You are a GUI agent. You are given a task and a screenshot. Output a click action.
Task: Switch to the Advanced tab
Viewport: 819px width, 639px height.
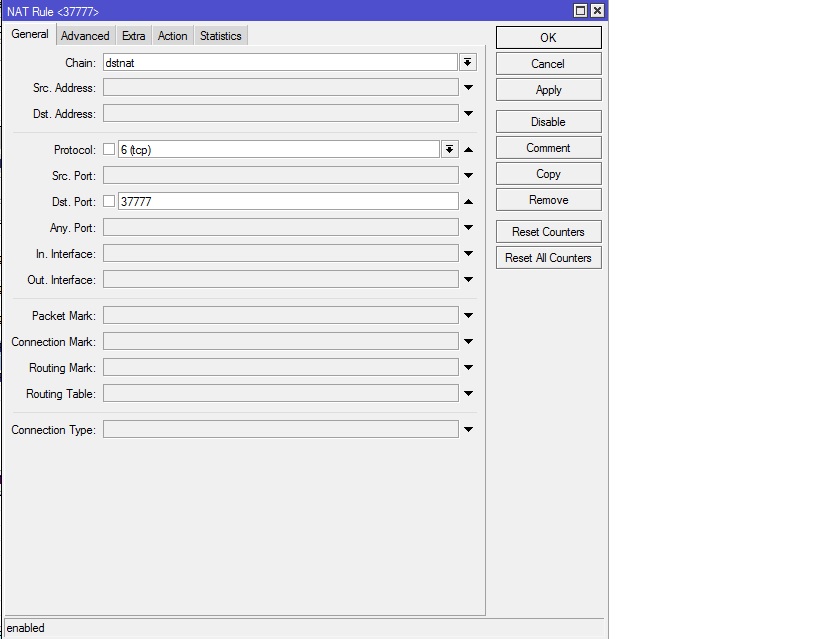click(x=85, y=36)
